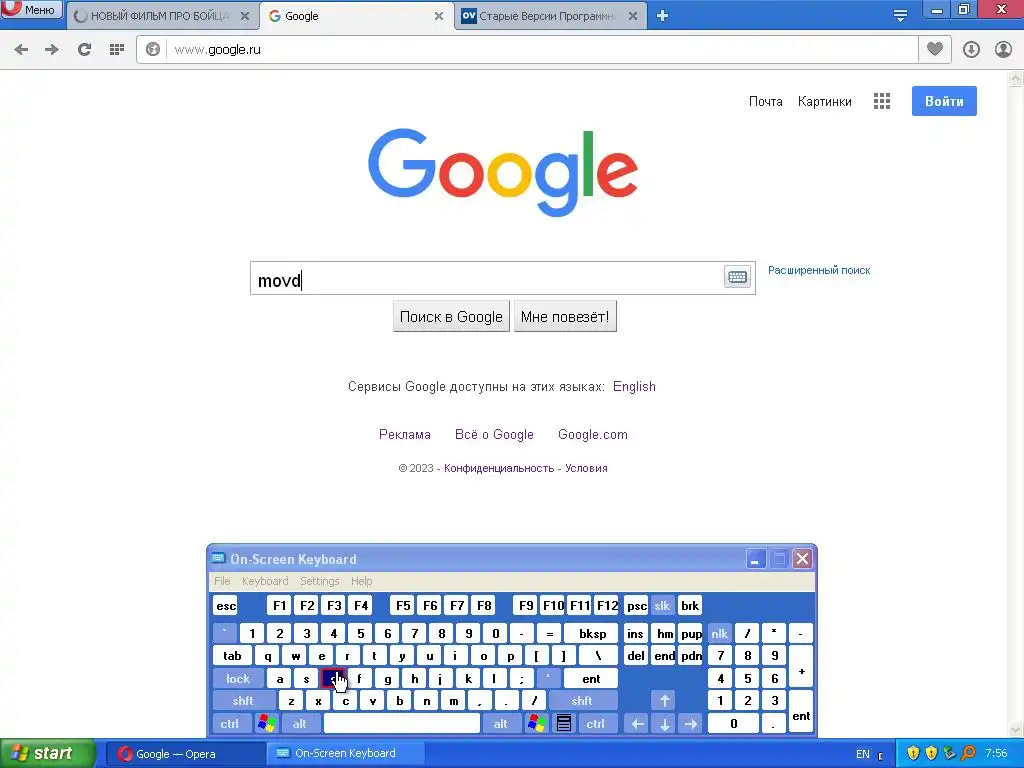Select the On-Screen Keyboard taskbar button
The image size is (1024, 768).
coord(345,754)
